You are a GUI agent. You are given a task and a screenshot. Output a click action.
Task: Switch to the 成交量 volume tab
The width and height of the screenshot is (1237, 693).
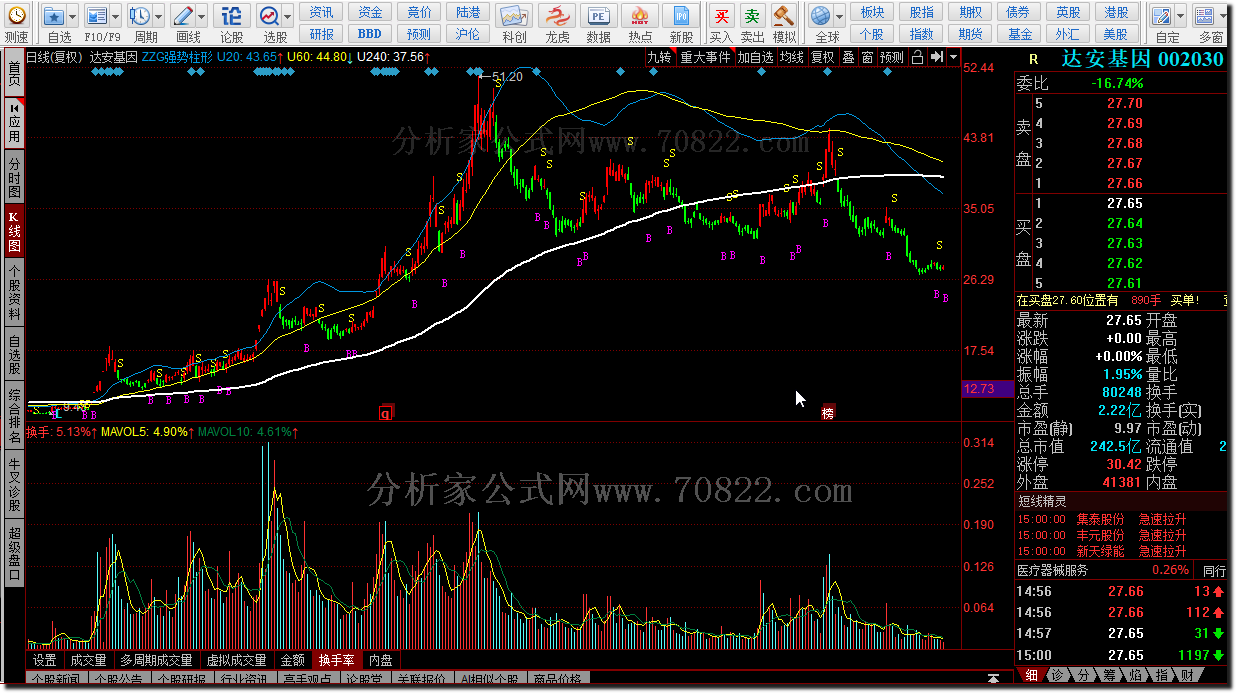88,660
